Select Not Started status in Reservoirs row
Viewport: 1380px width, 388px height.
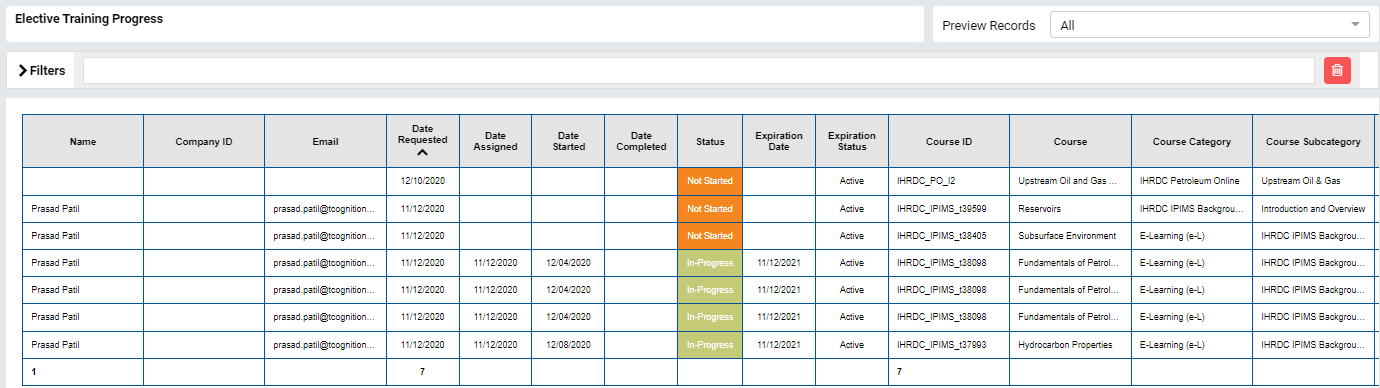(710, 209)
